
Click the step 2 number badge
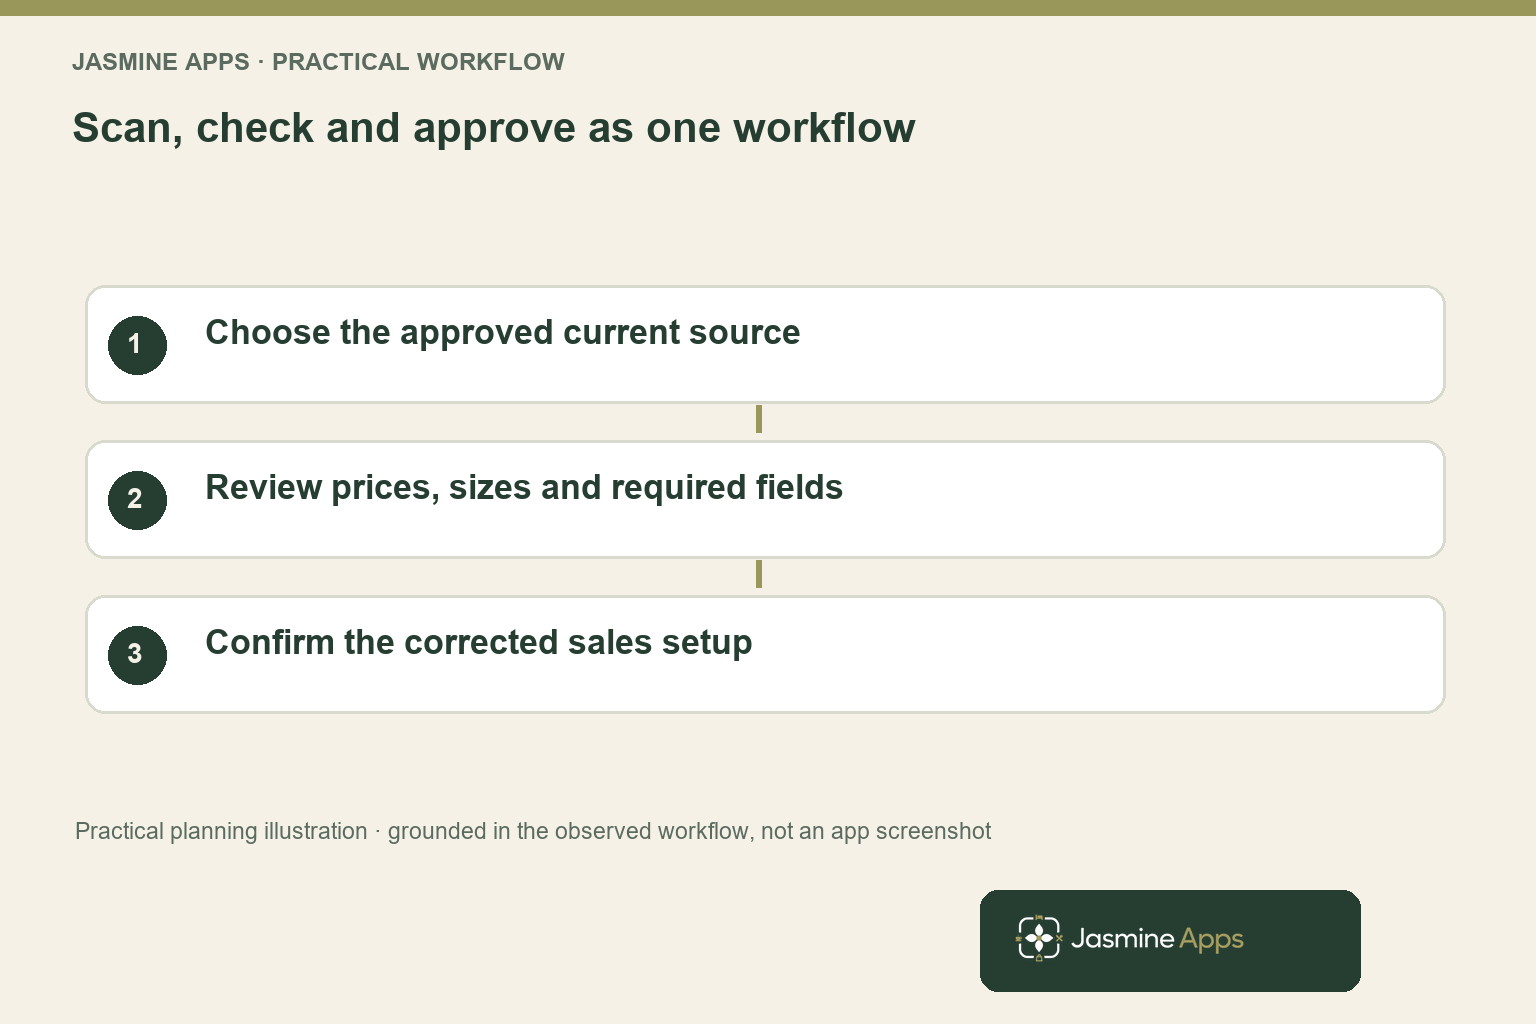(137, 500)
